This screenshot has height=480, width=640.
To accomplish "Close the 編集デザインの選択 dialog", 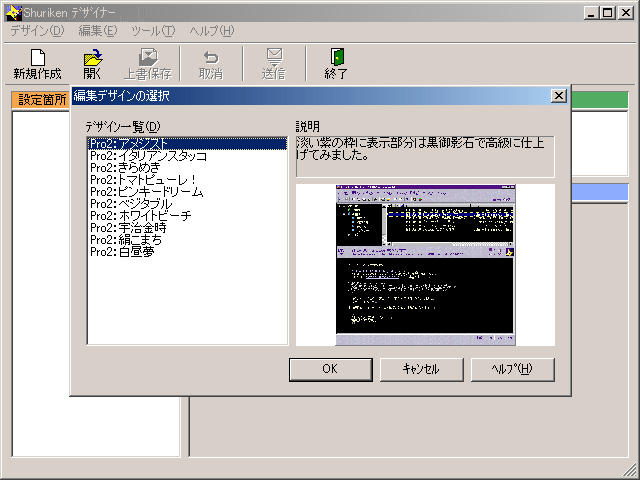I will (558, 96).
